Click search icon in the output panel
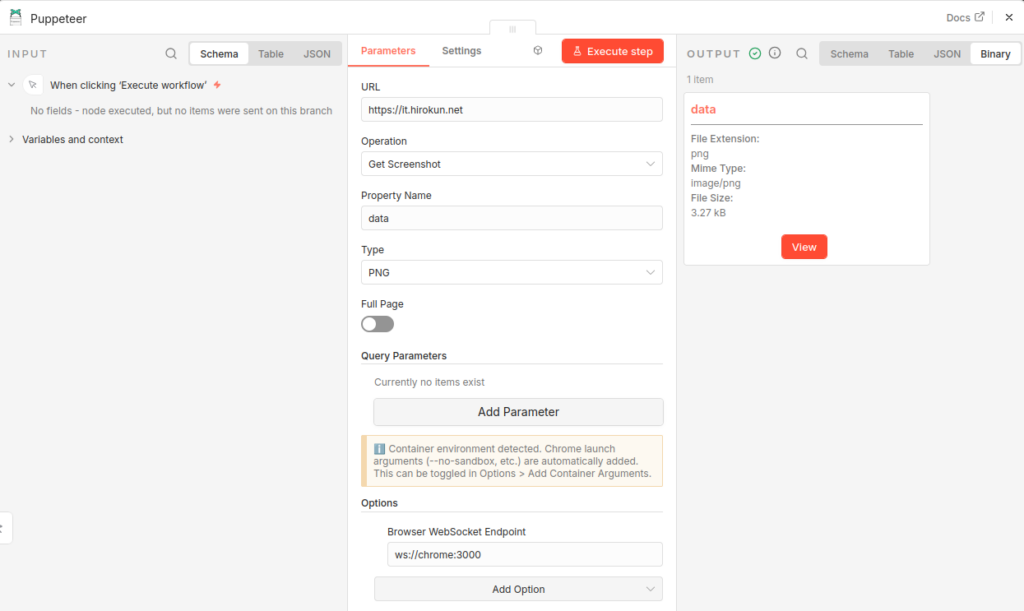The height and width of the screenshot is (611, 1024). (x=802, y=54)
